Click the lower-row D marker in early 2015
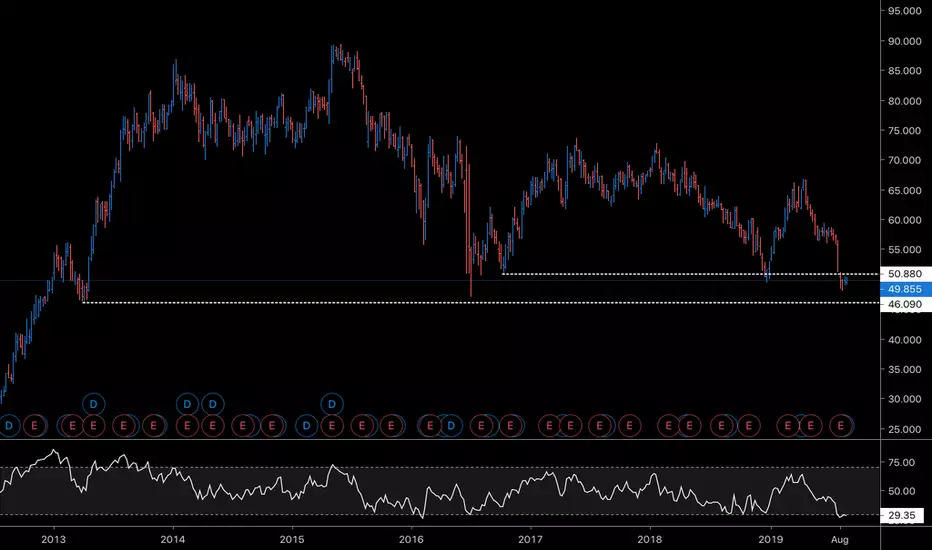This screenshot has height=550, width=932. [307, 426]
